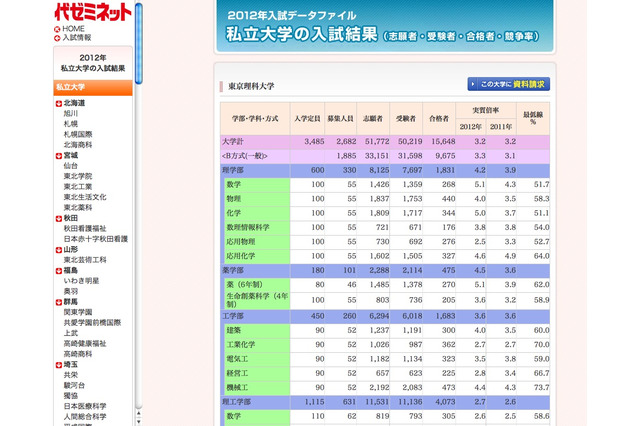Screen dimensions: 640x426
Task: Open いわき明星 link
Action: pyautogui.click(x=81, y=281)
